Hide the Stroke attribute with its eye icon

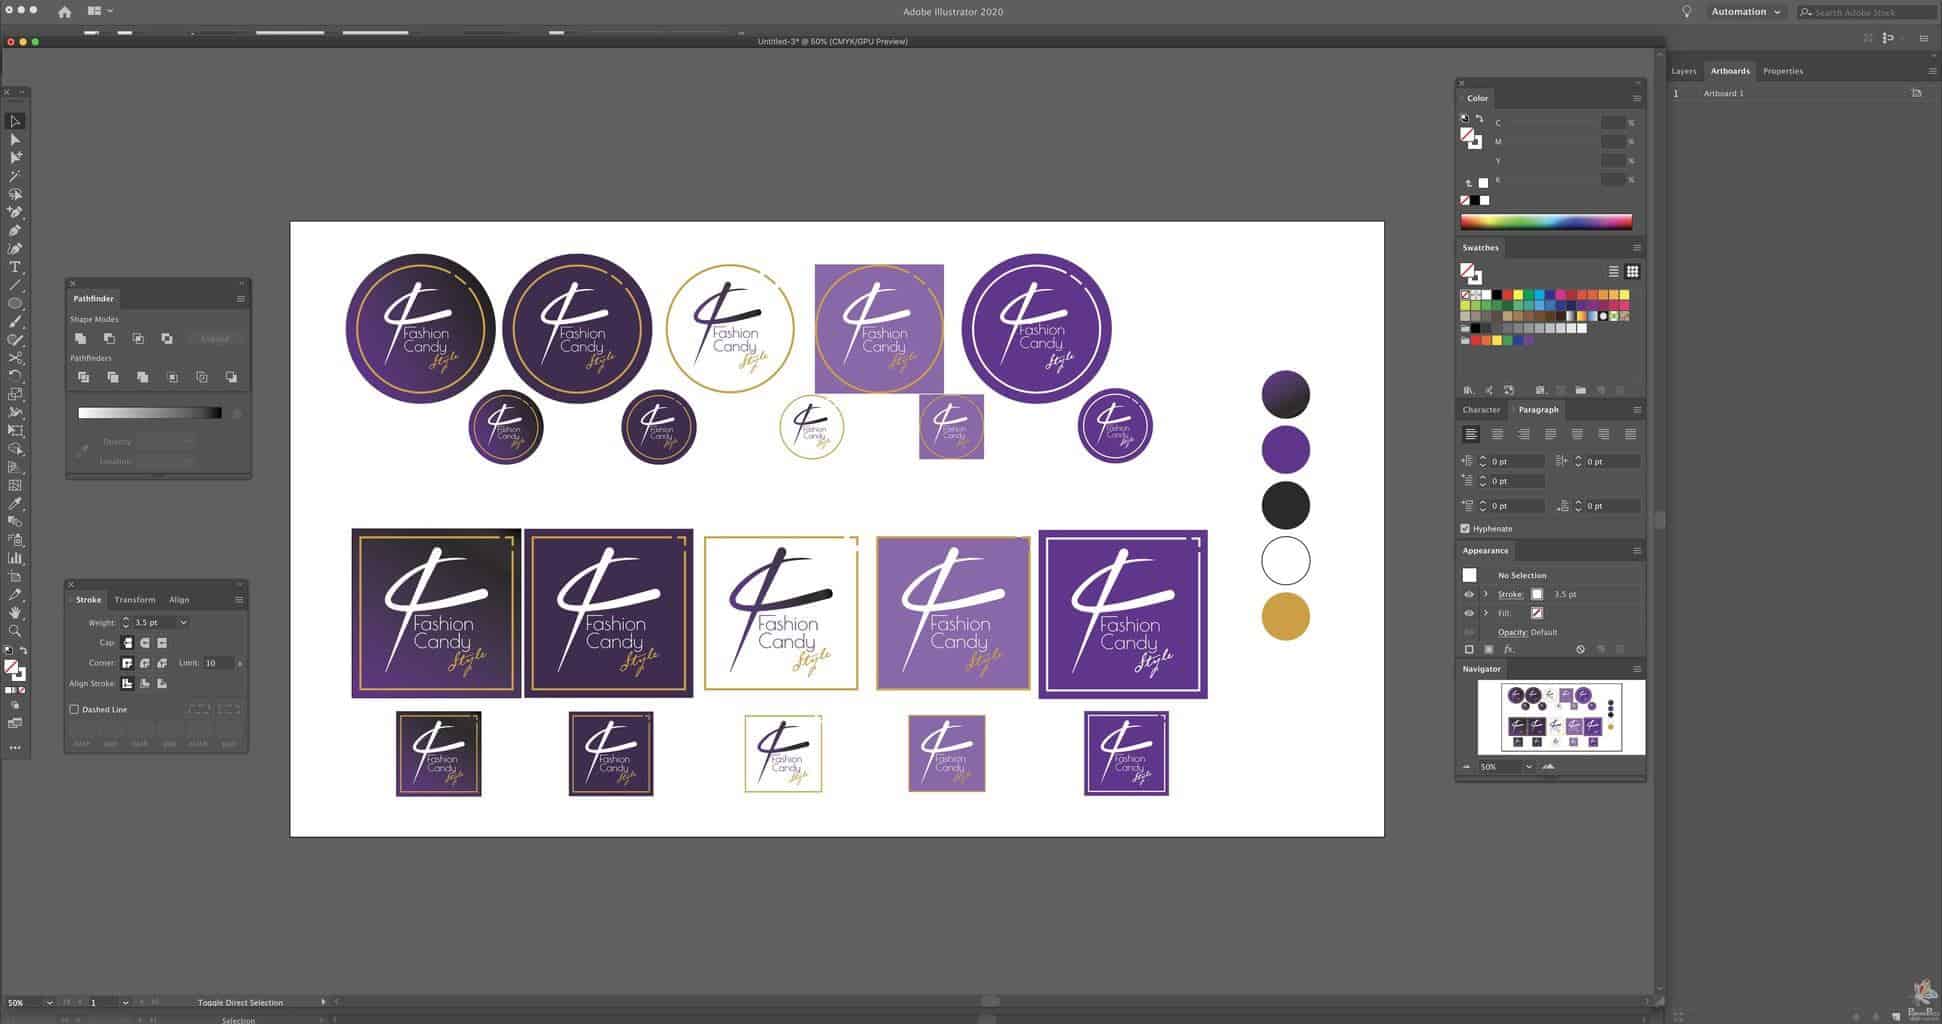(x=1469, y=595)
